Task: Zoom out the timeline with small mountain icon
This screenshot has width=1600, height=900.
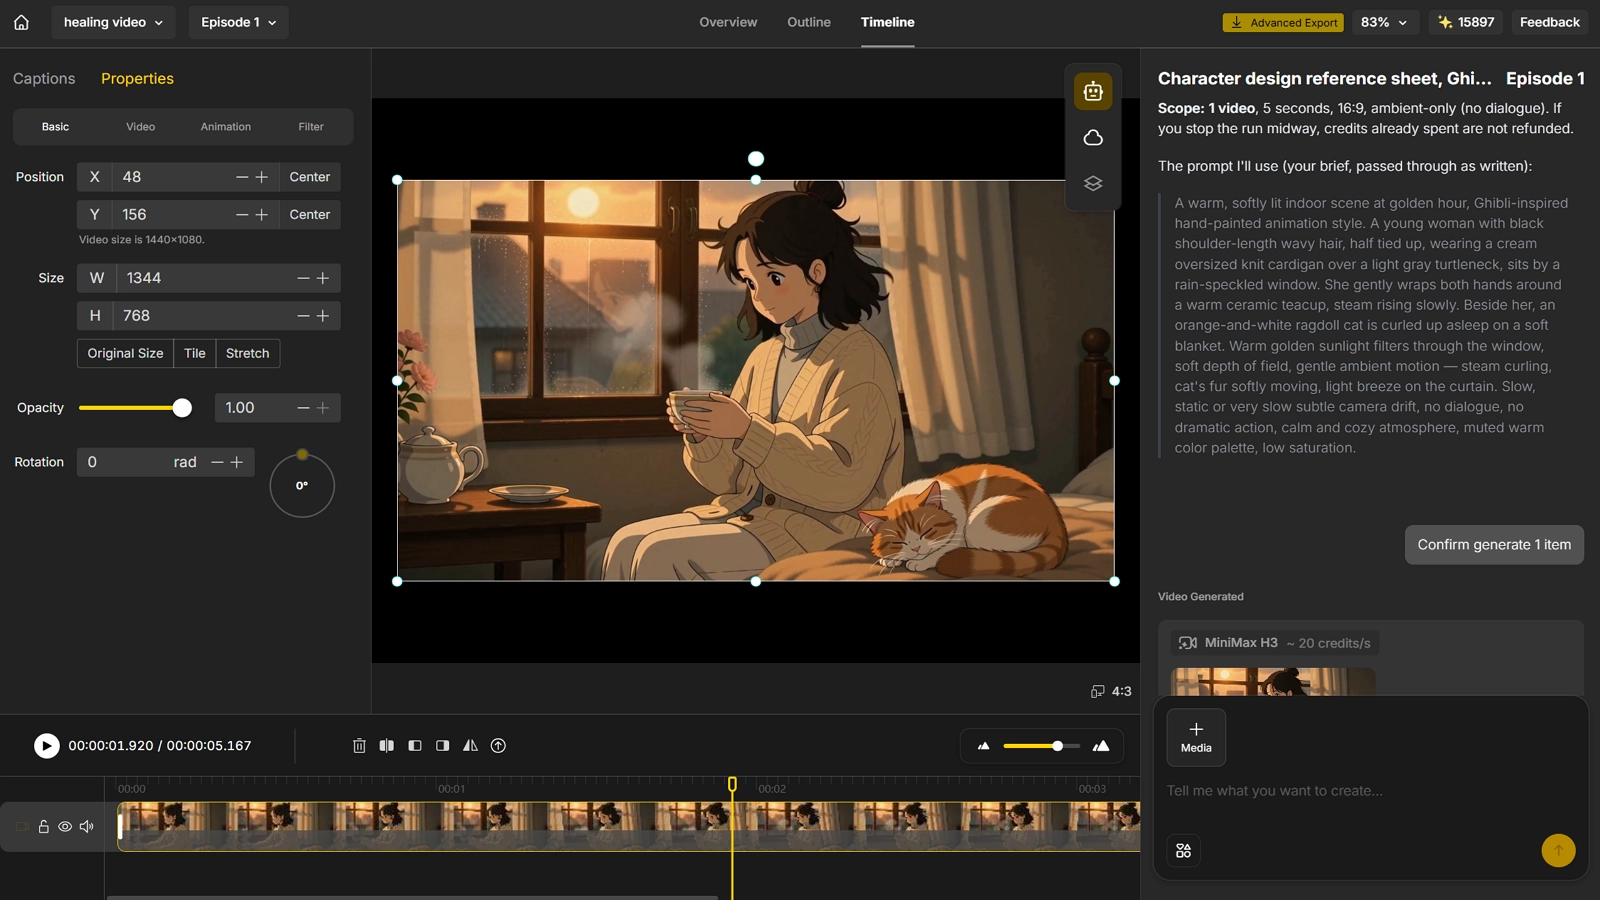Action: click(984, 746)
